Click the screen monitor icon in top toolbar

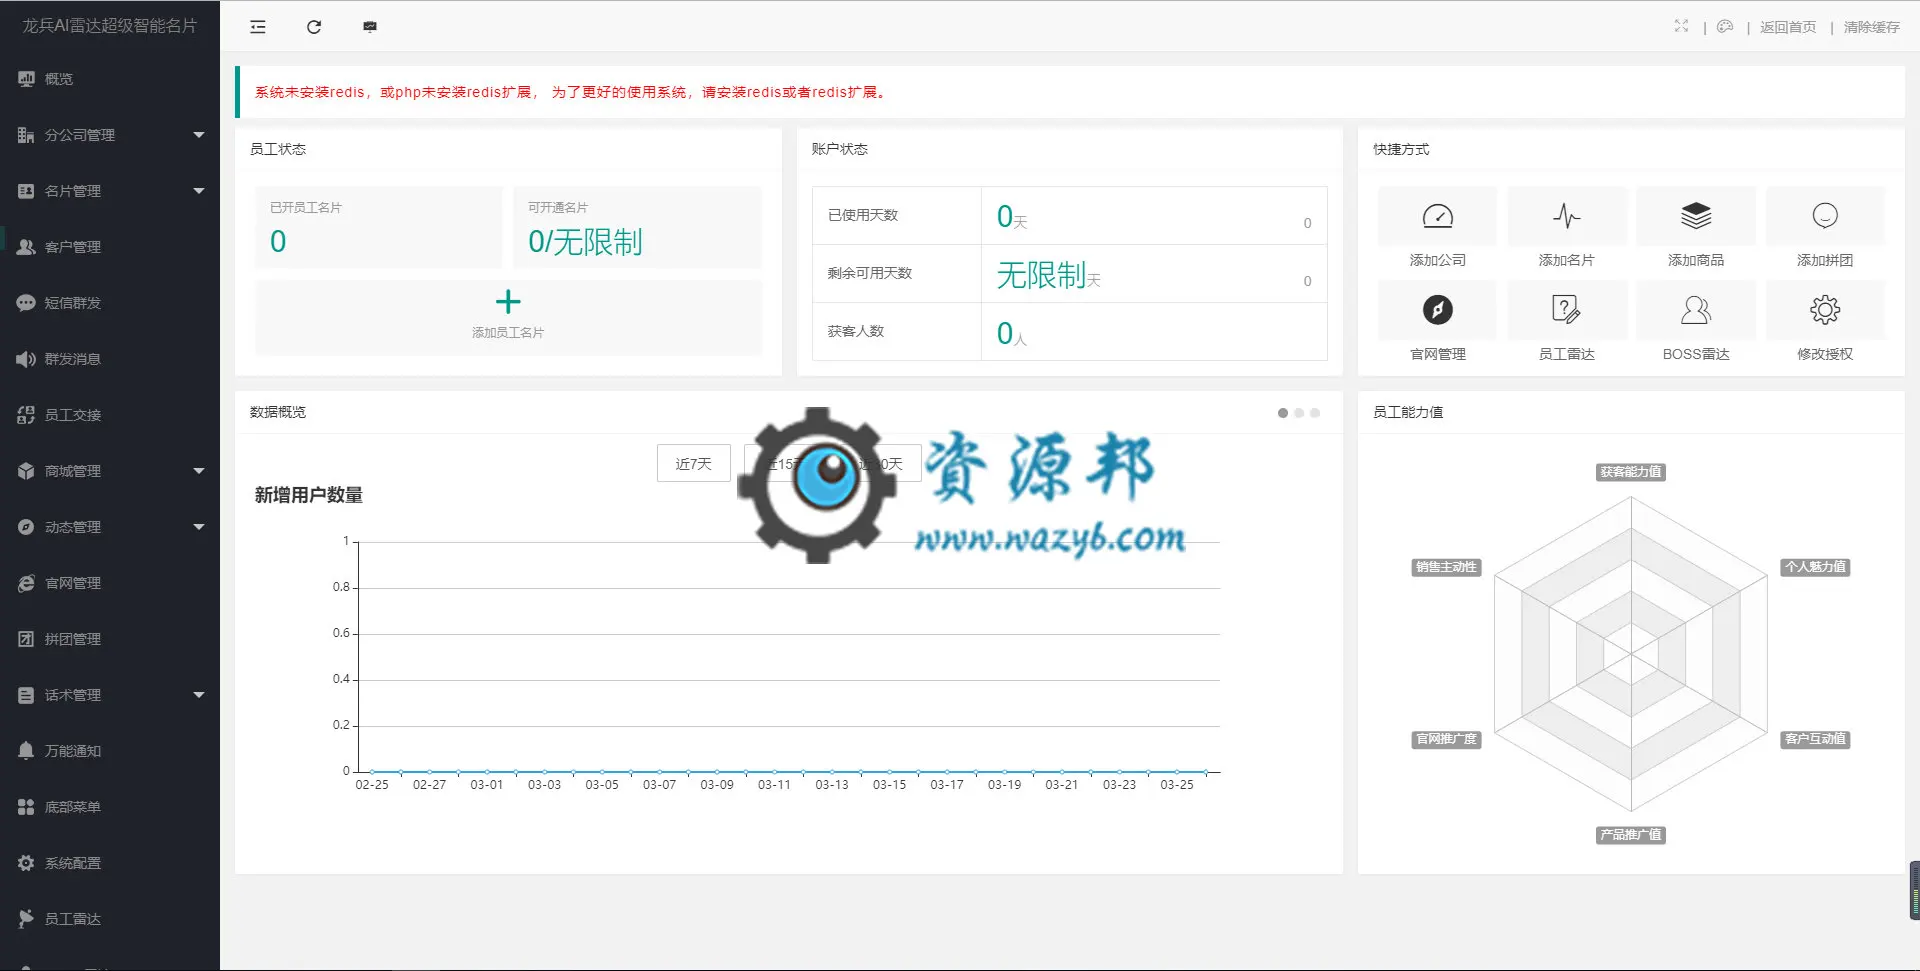[x=370, y=27]
